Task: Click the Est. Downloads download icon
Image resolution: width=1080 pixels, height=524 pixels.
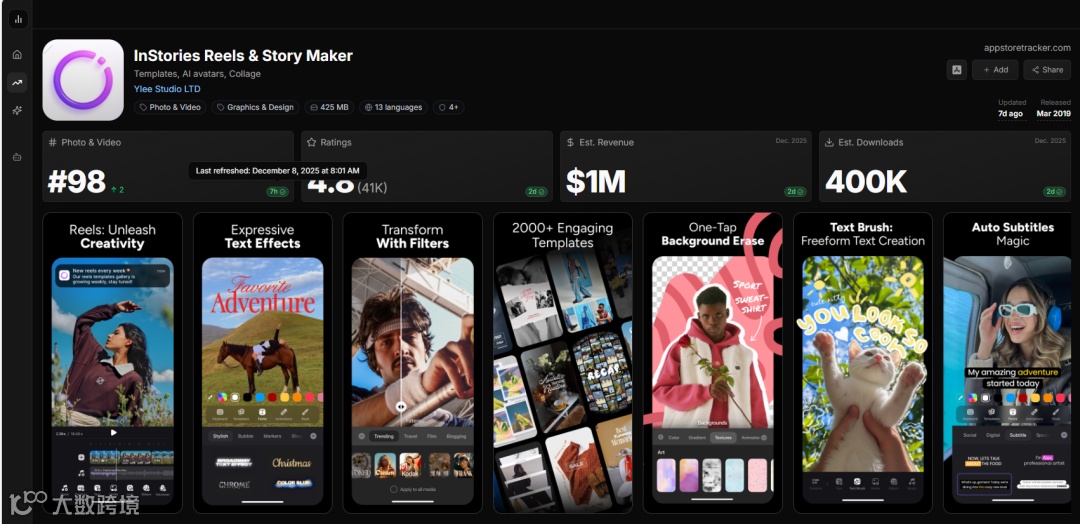Action: pyautogui.click(x=829, y=143)
